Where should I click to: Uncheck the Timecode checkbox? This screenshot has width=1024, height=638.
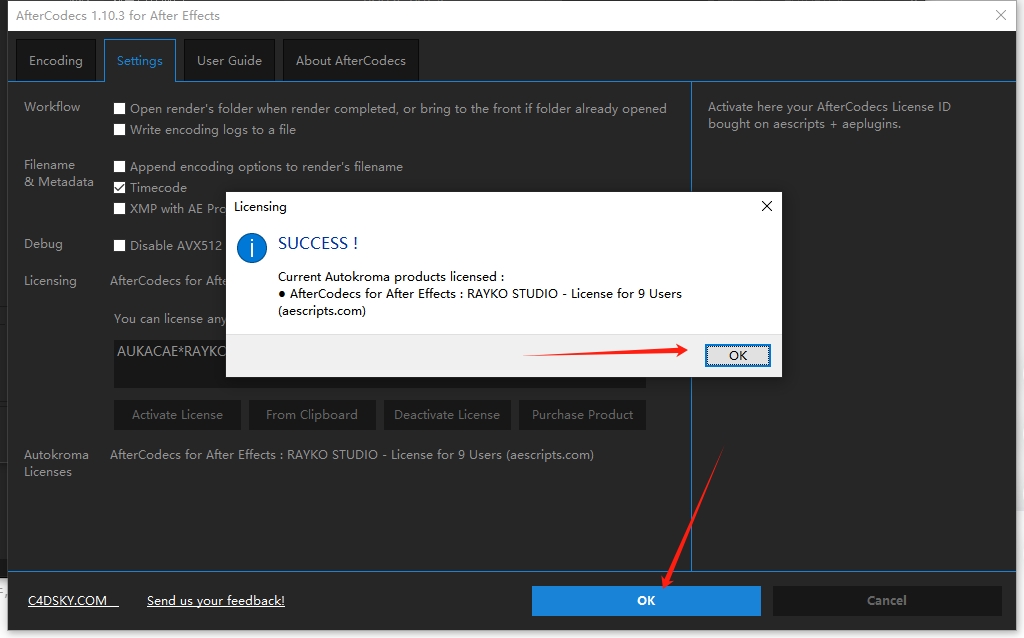pyautogui.click(x=120, y=187)
